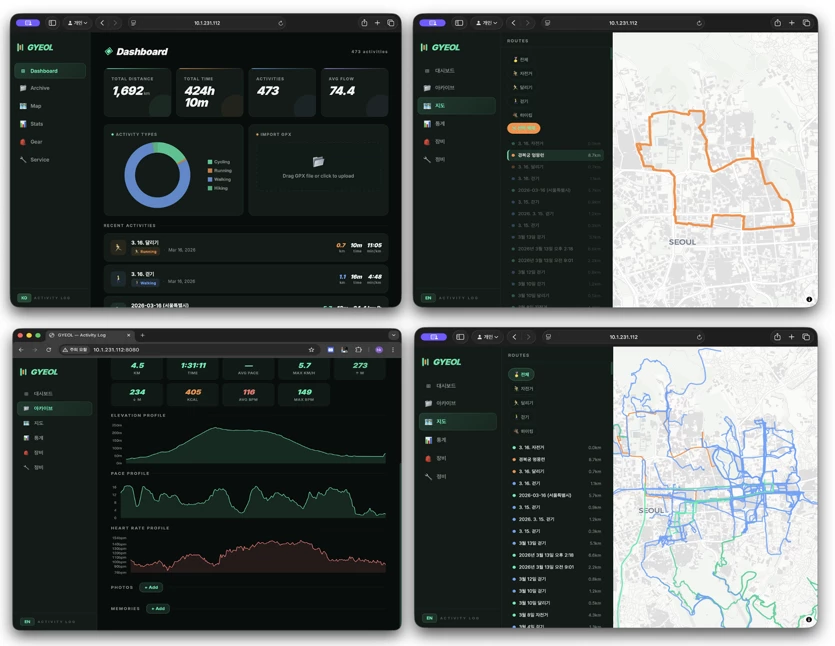Open Stats in the English sidebar
The width and height of the screenshot is (835, 646).
(37, 124)
